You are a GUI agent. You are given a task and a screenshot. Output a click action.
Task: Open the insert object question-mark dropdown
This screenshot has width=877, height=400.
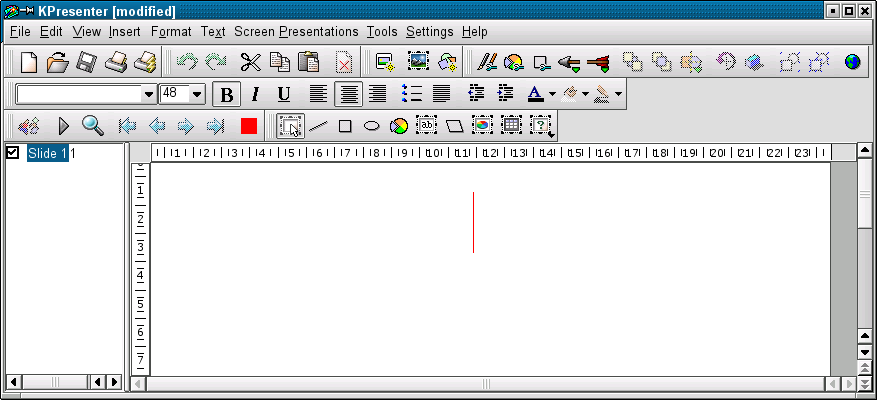click(x=541, y=126)
